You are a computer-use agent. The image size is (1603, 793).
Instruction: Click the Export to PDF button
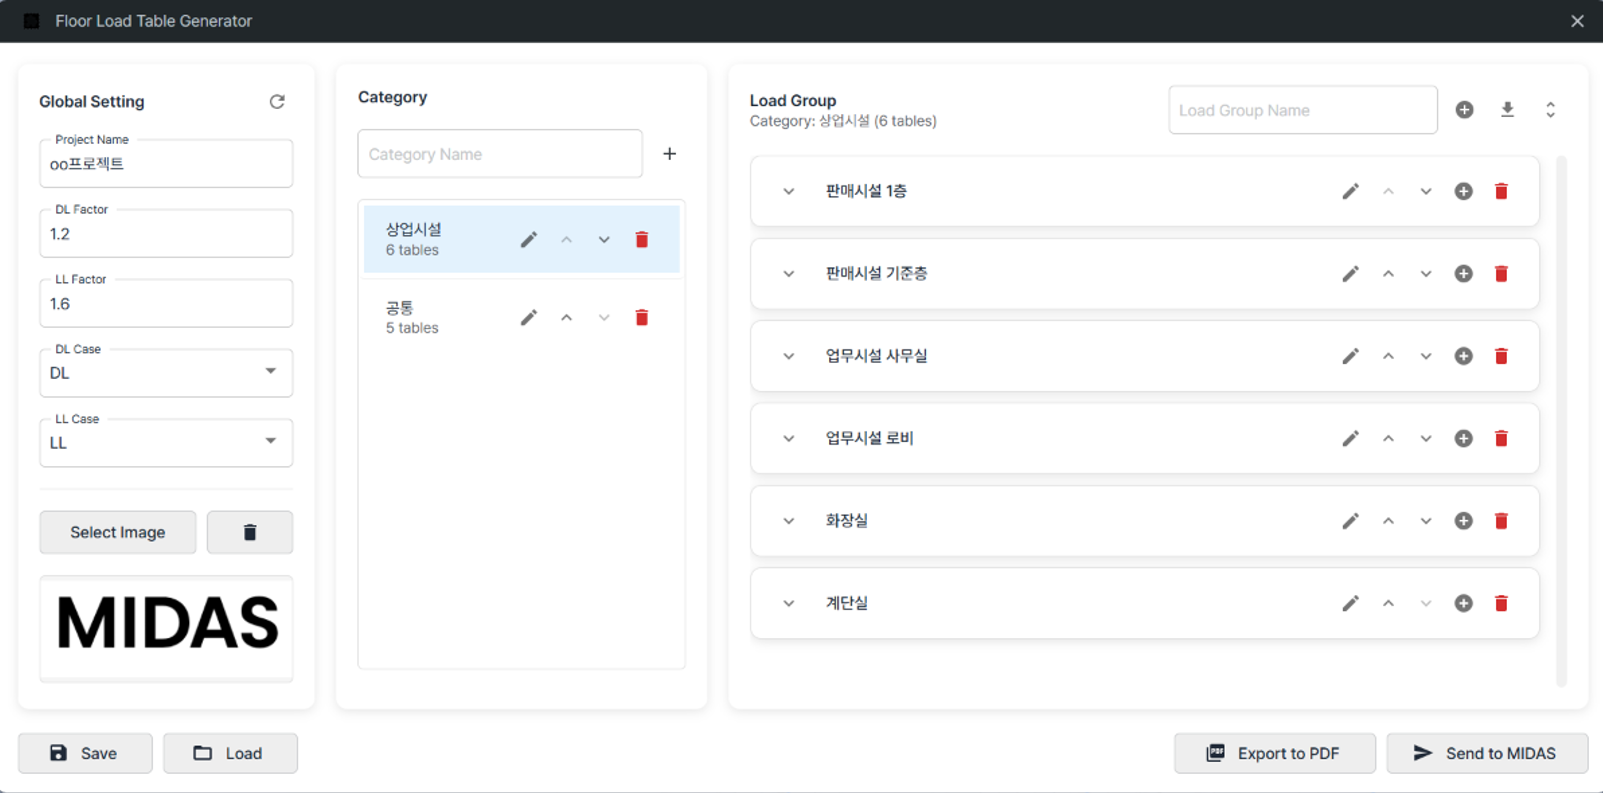(1274, 753)
